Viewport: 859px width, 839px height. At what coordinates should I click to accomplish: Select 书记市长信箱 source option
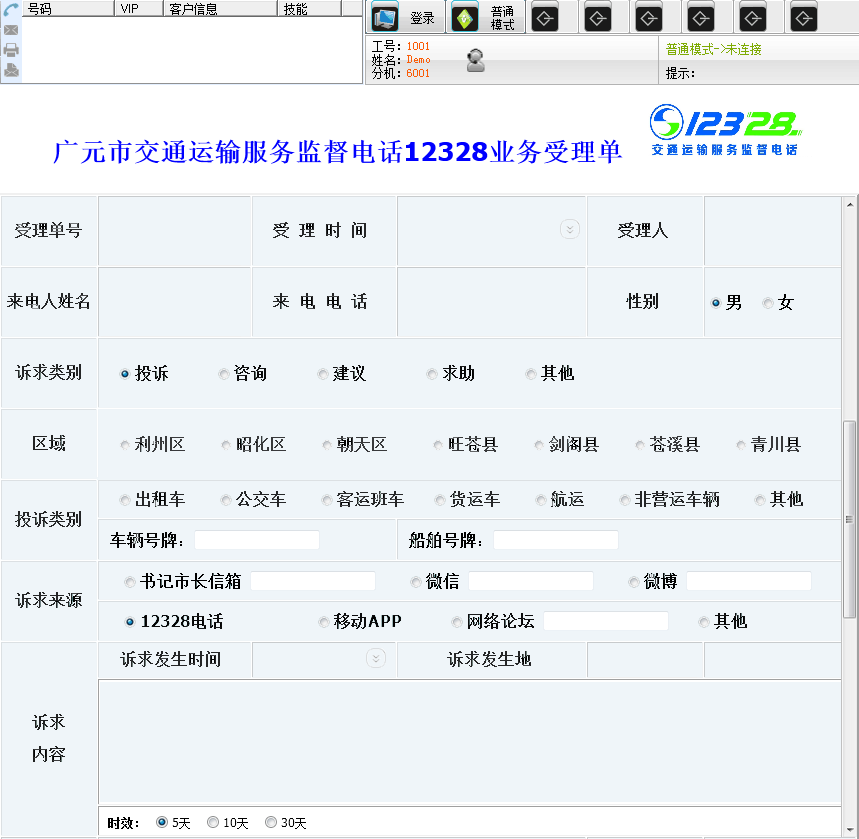pos(129,581)
